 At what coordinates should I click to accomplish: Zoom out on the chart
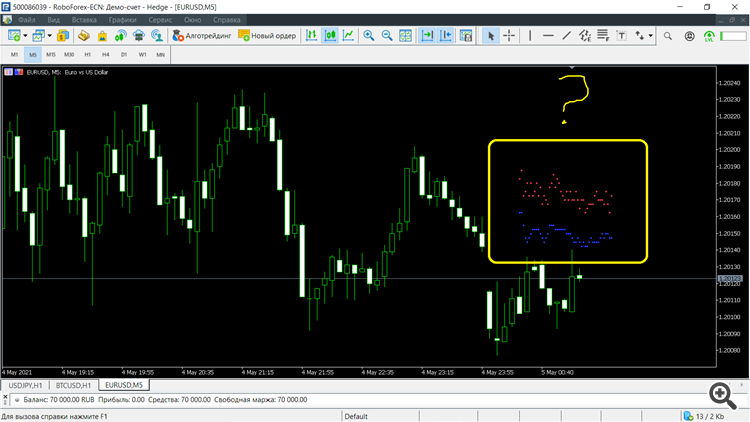point(387,35)
